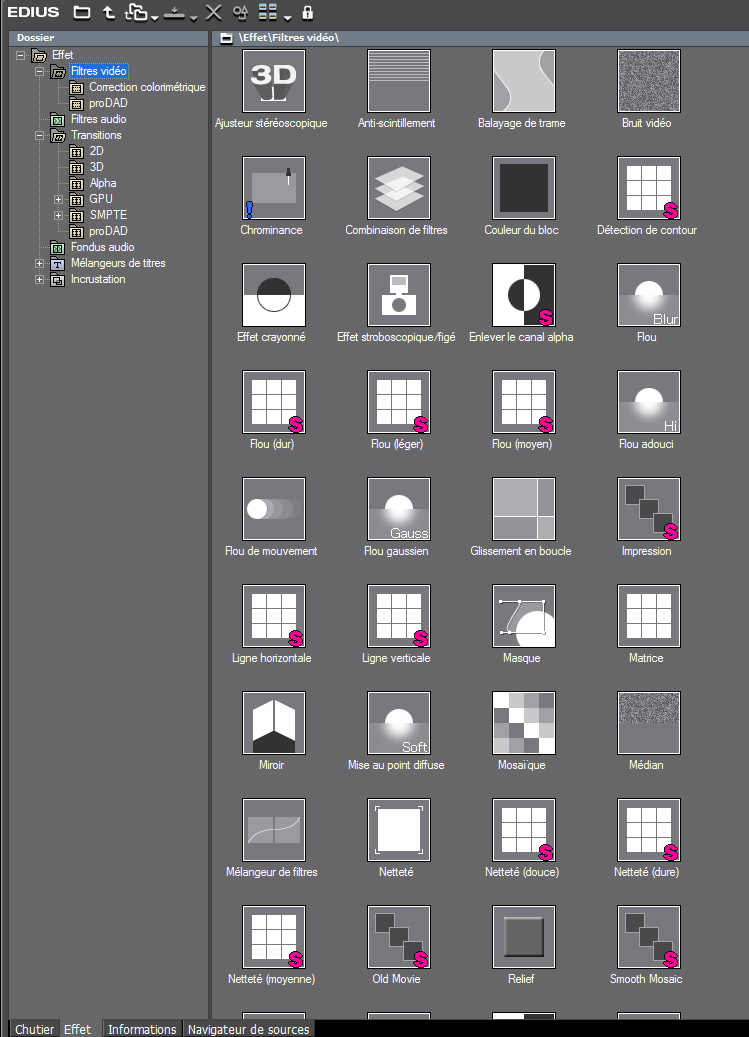Pick the Miroir filter icon
749x1037 pixels.
pyautogui.click(x=274, y=724)
